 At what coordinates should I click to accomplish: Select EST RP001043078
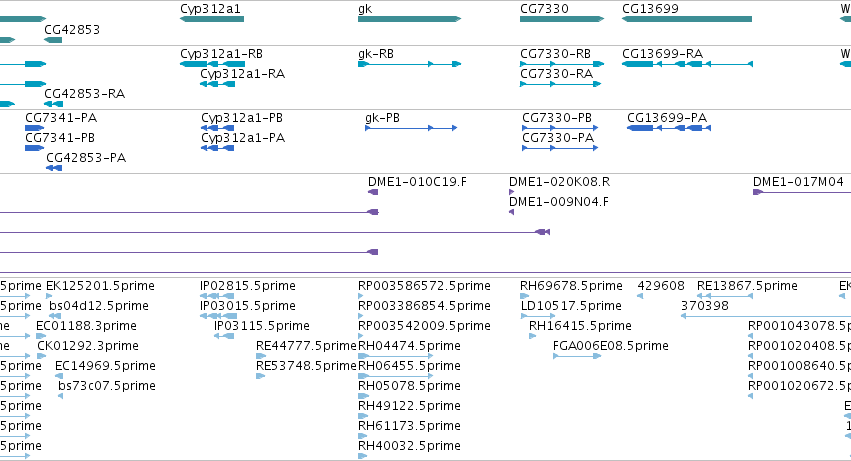(799, 326)
